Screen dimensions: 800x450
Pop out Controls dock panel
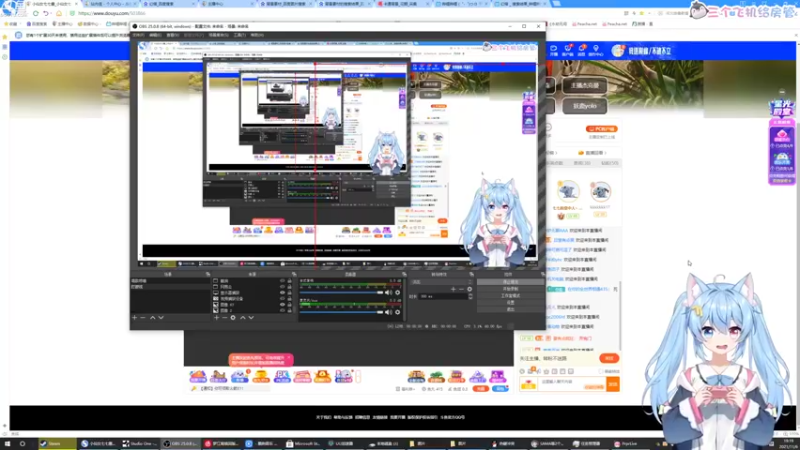click(542, 274)
